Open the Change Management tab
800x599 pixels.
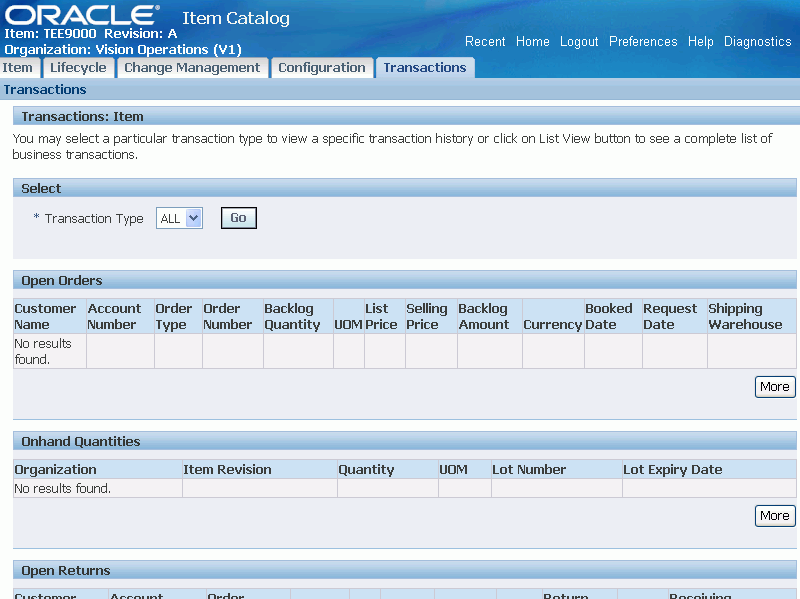(x=192, y=68)
